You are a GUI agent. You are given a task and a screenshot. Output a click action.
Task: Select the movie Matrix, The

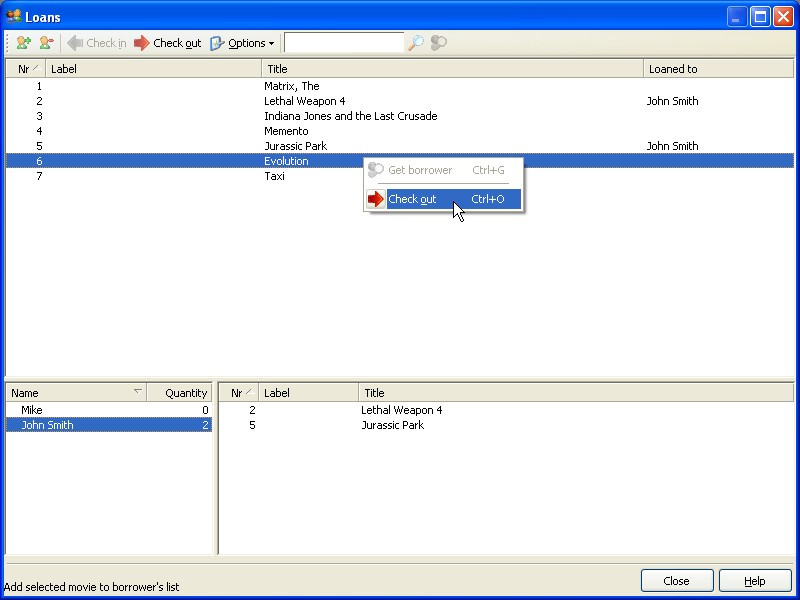coord(399,86)
